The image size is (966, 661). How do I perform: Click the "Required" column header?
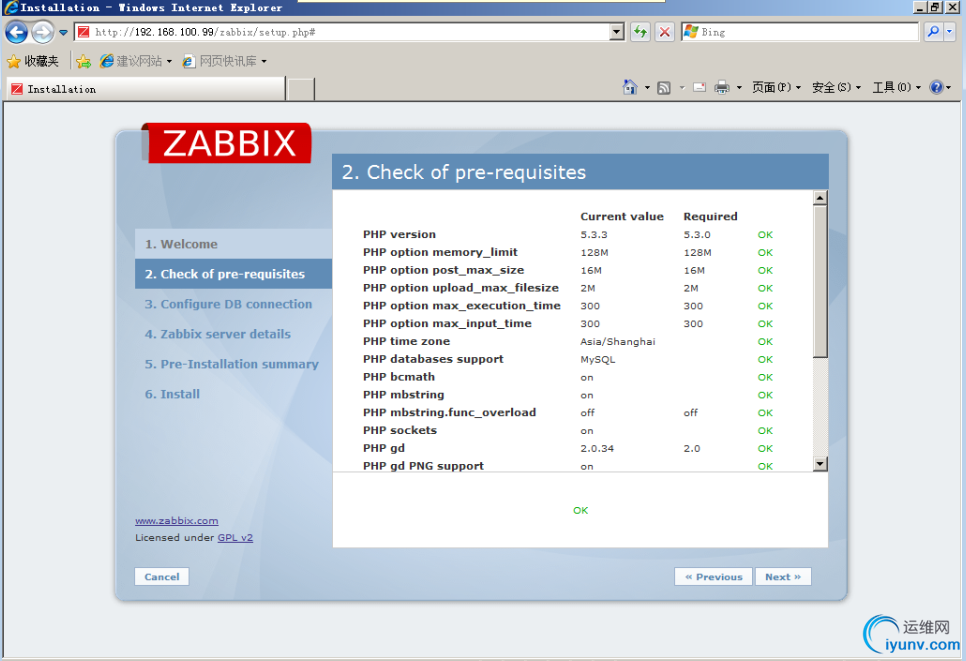(x=710, y=216)
